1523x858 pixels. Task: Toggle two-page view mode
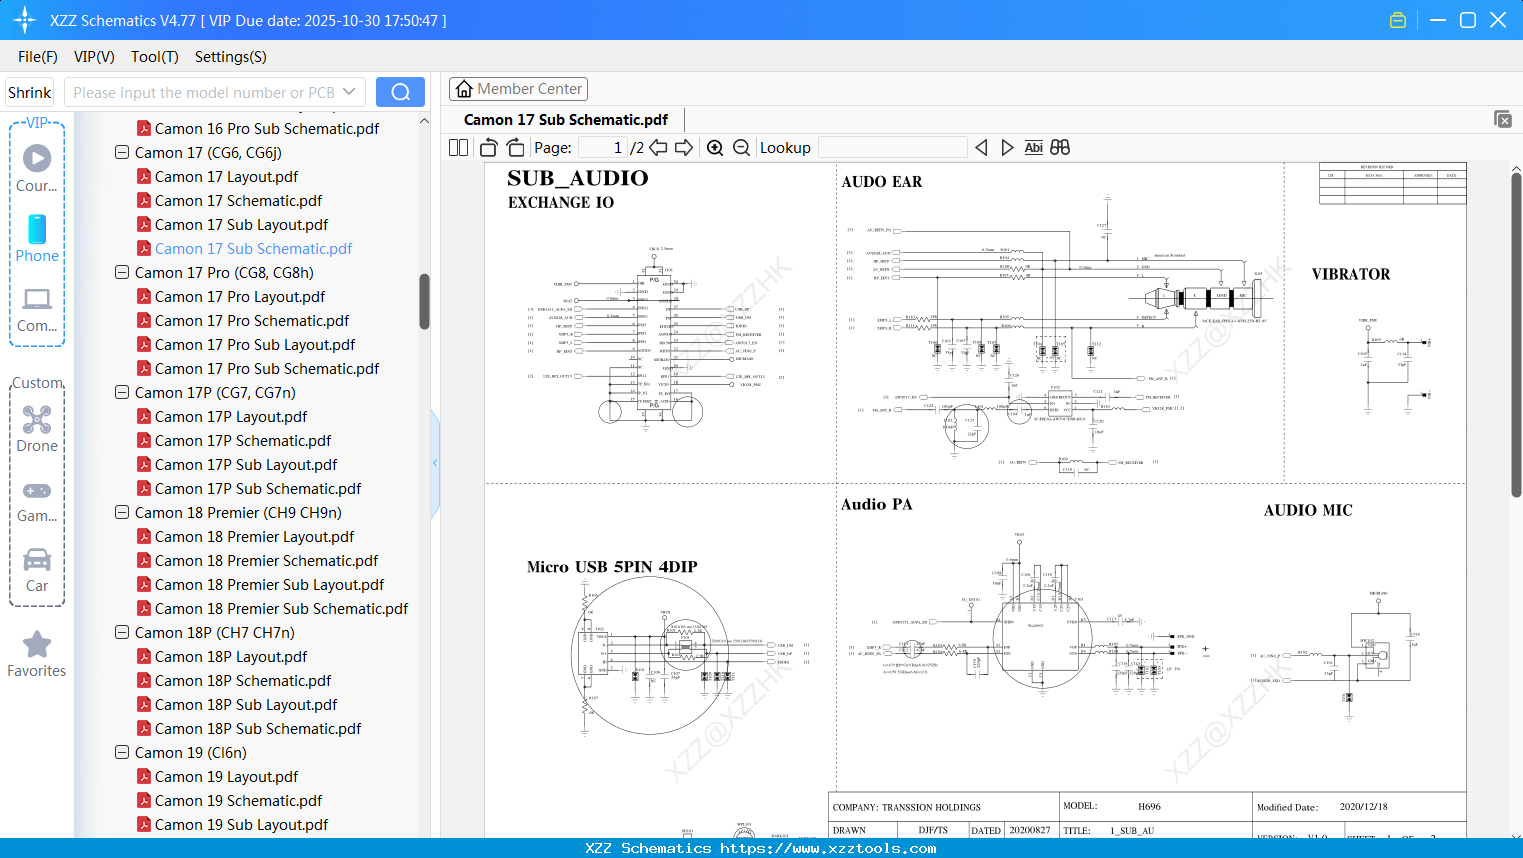(457, 147)
